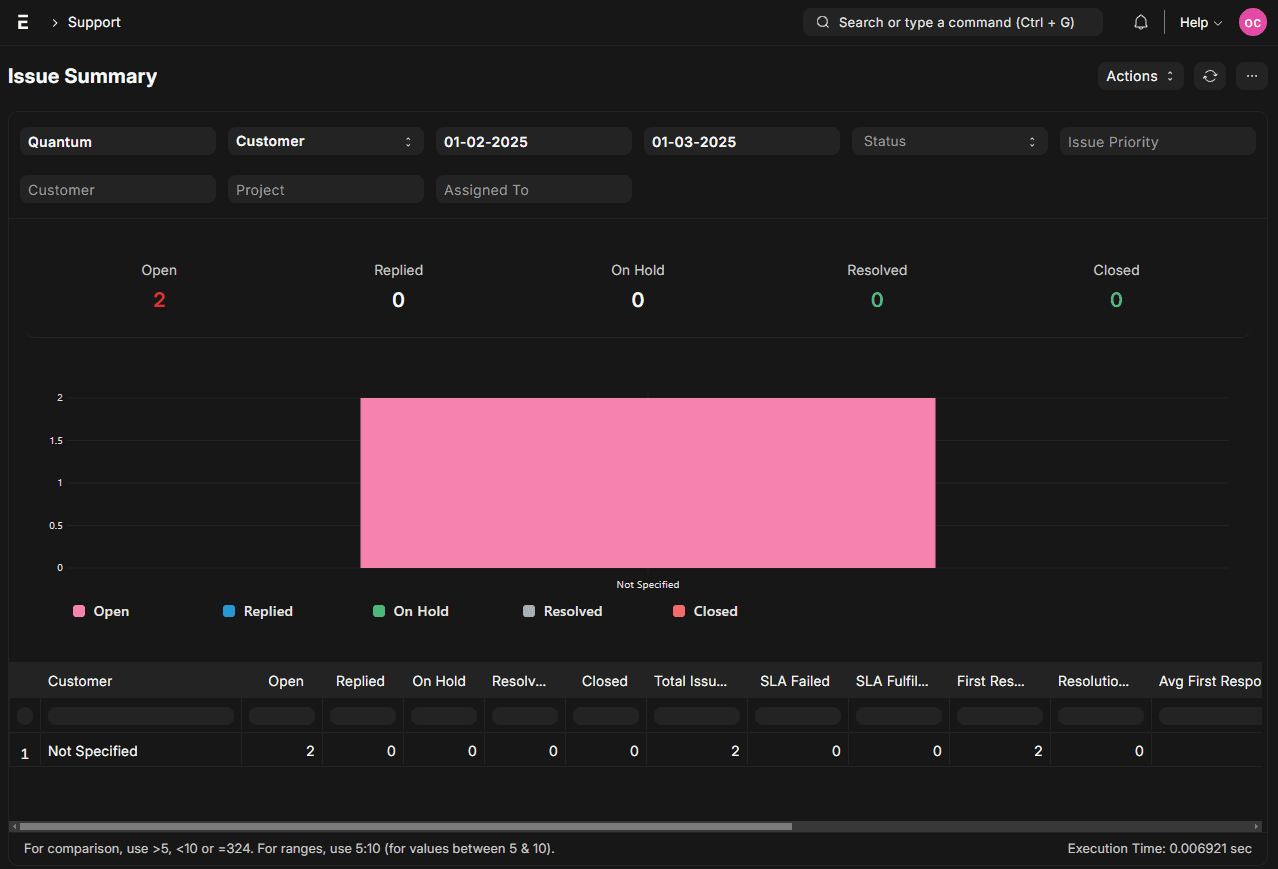Click the Open summary count 2

pyautogui.click(x=159, y=300)
